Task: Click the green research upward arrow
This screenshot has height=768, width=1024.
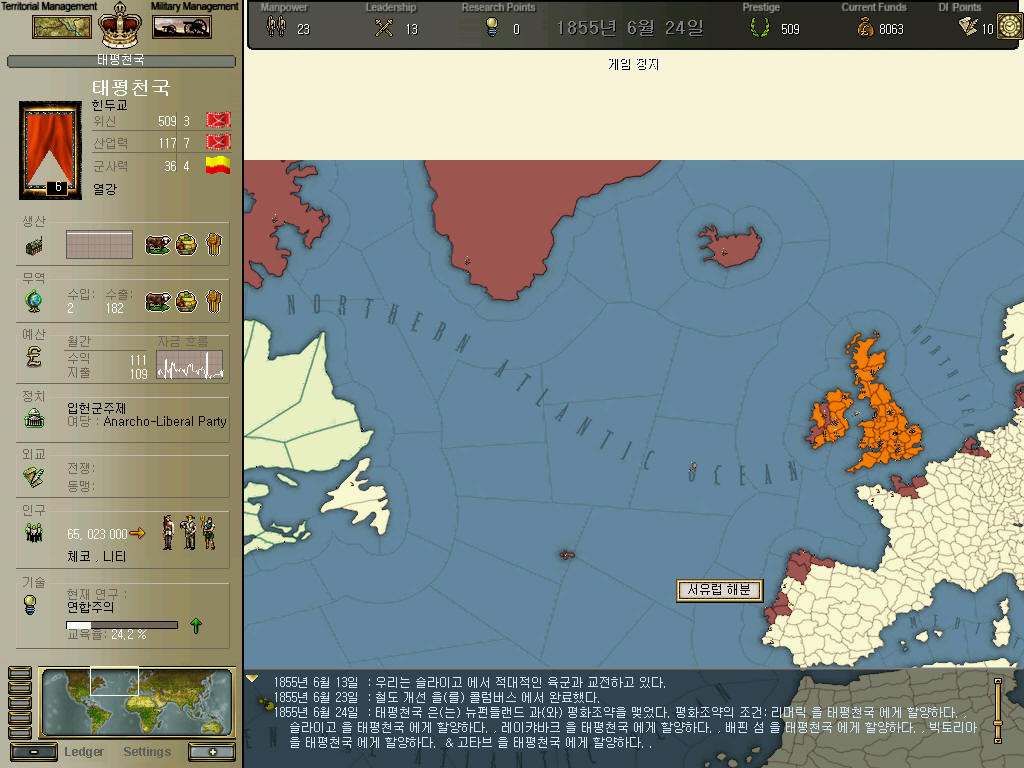Action: pos(196,626)
